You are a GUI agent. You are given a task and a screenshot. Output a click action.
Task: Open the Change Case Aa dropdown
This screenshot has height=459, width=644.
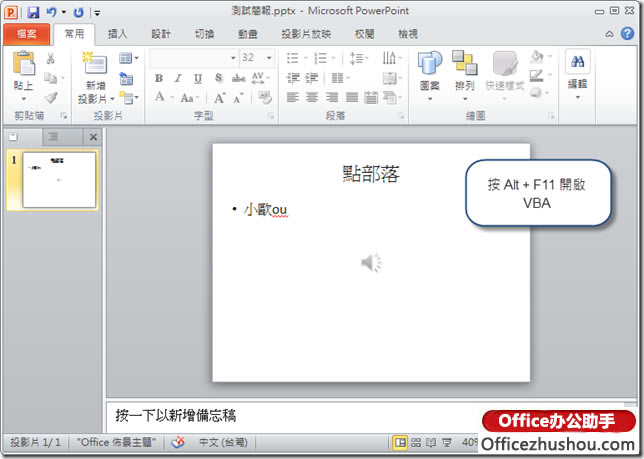click(x=189, y=98)
